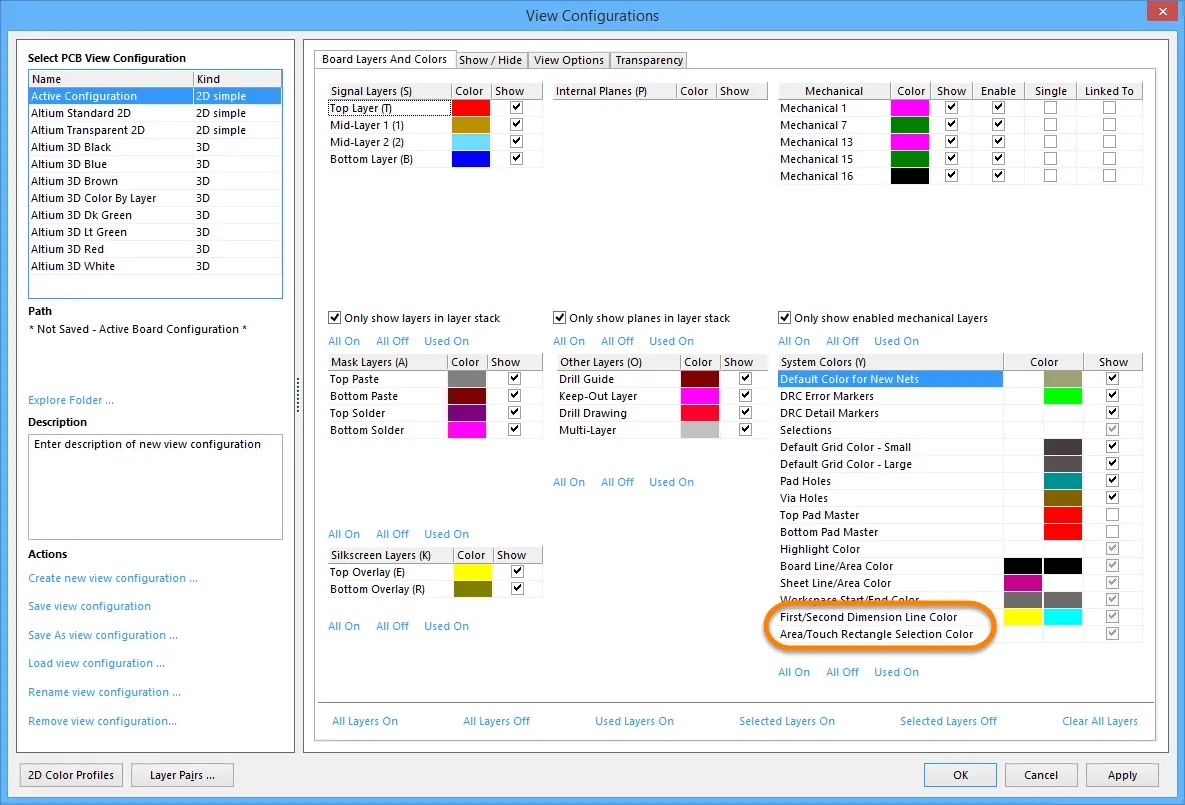The height and width of the screenshot is (805, 1185).
Task: Click the red Top Layer color swatch
Action: click(x=471, y=108)
